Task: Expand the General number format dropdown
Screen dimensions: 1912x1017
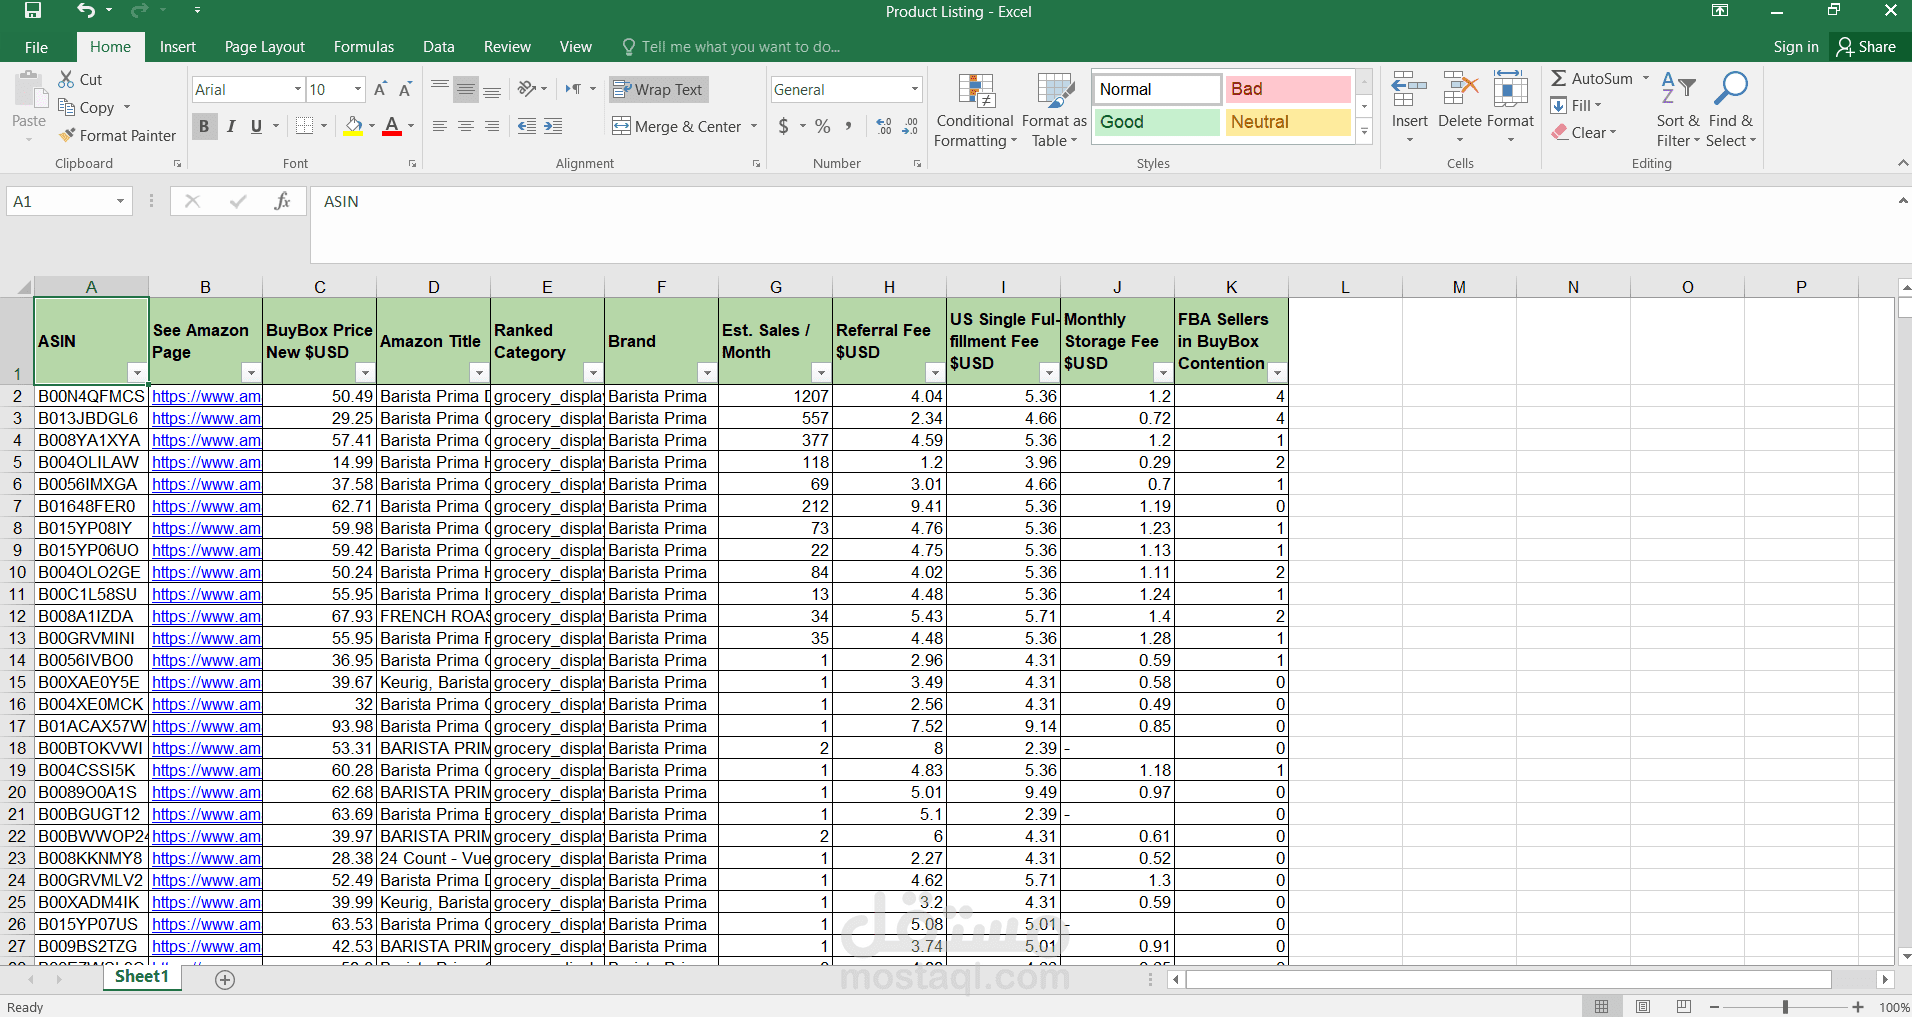Action: (914, 90)
